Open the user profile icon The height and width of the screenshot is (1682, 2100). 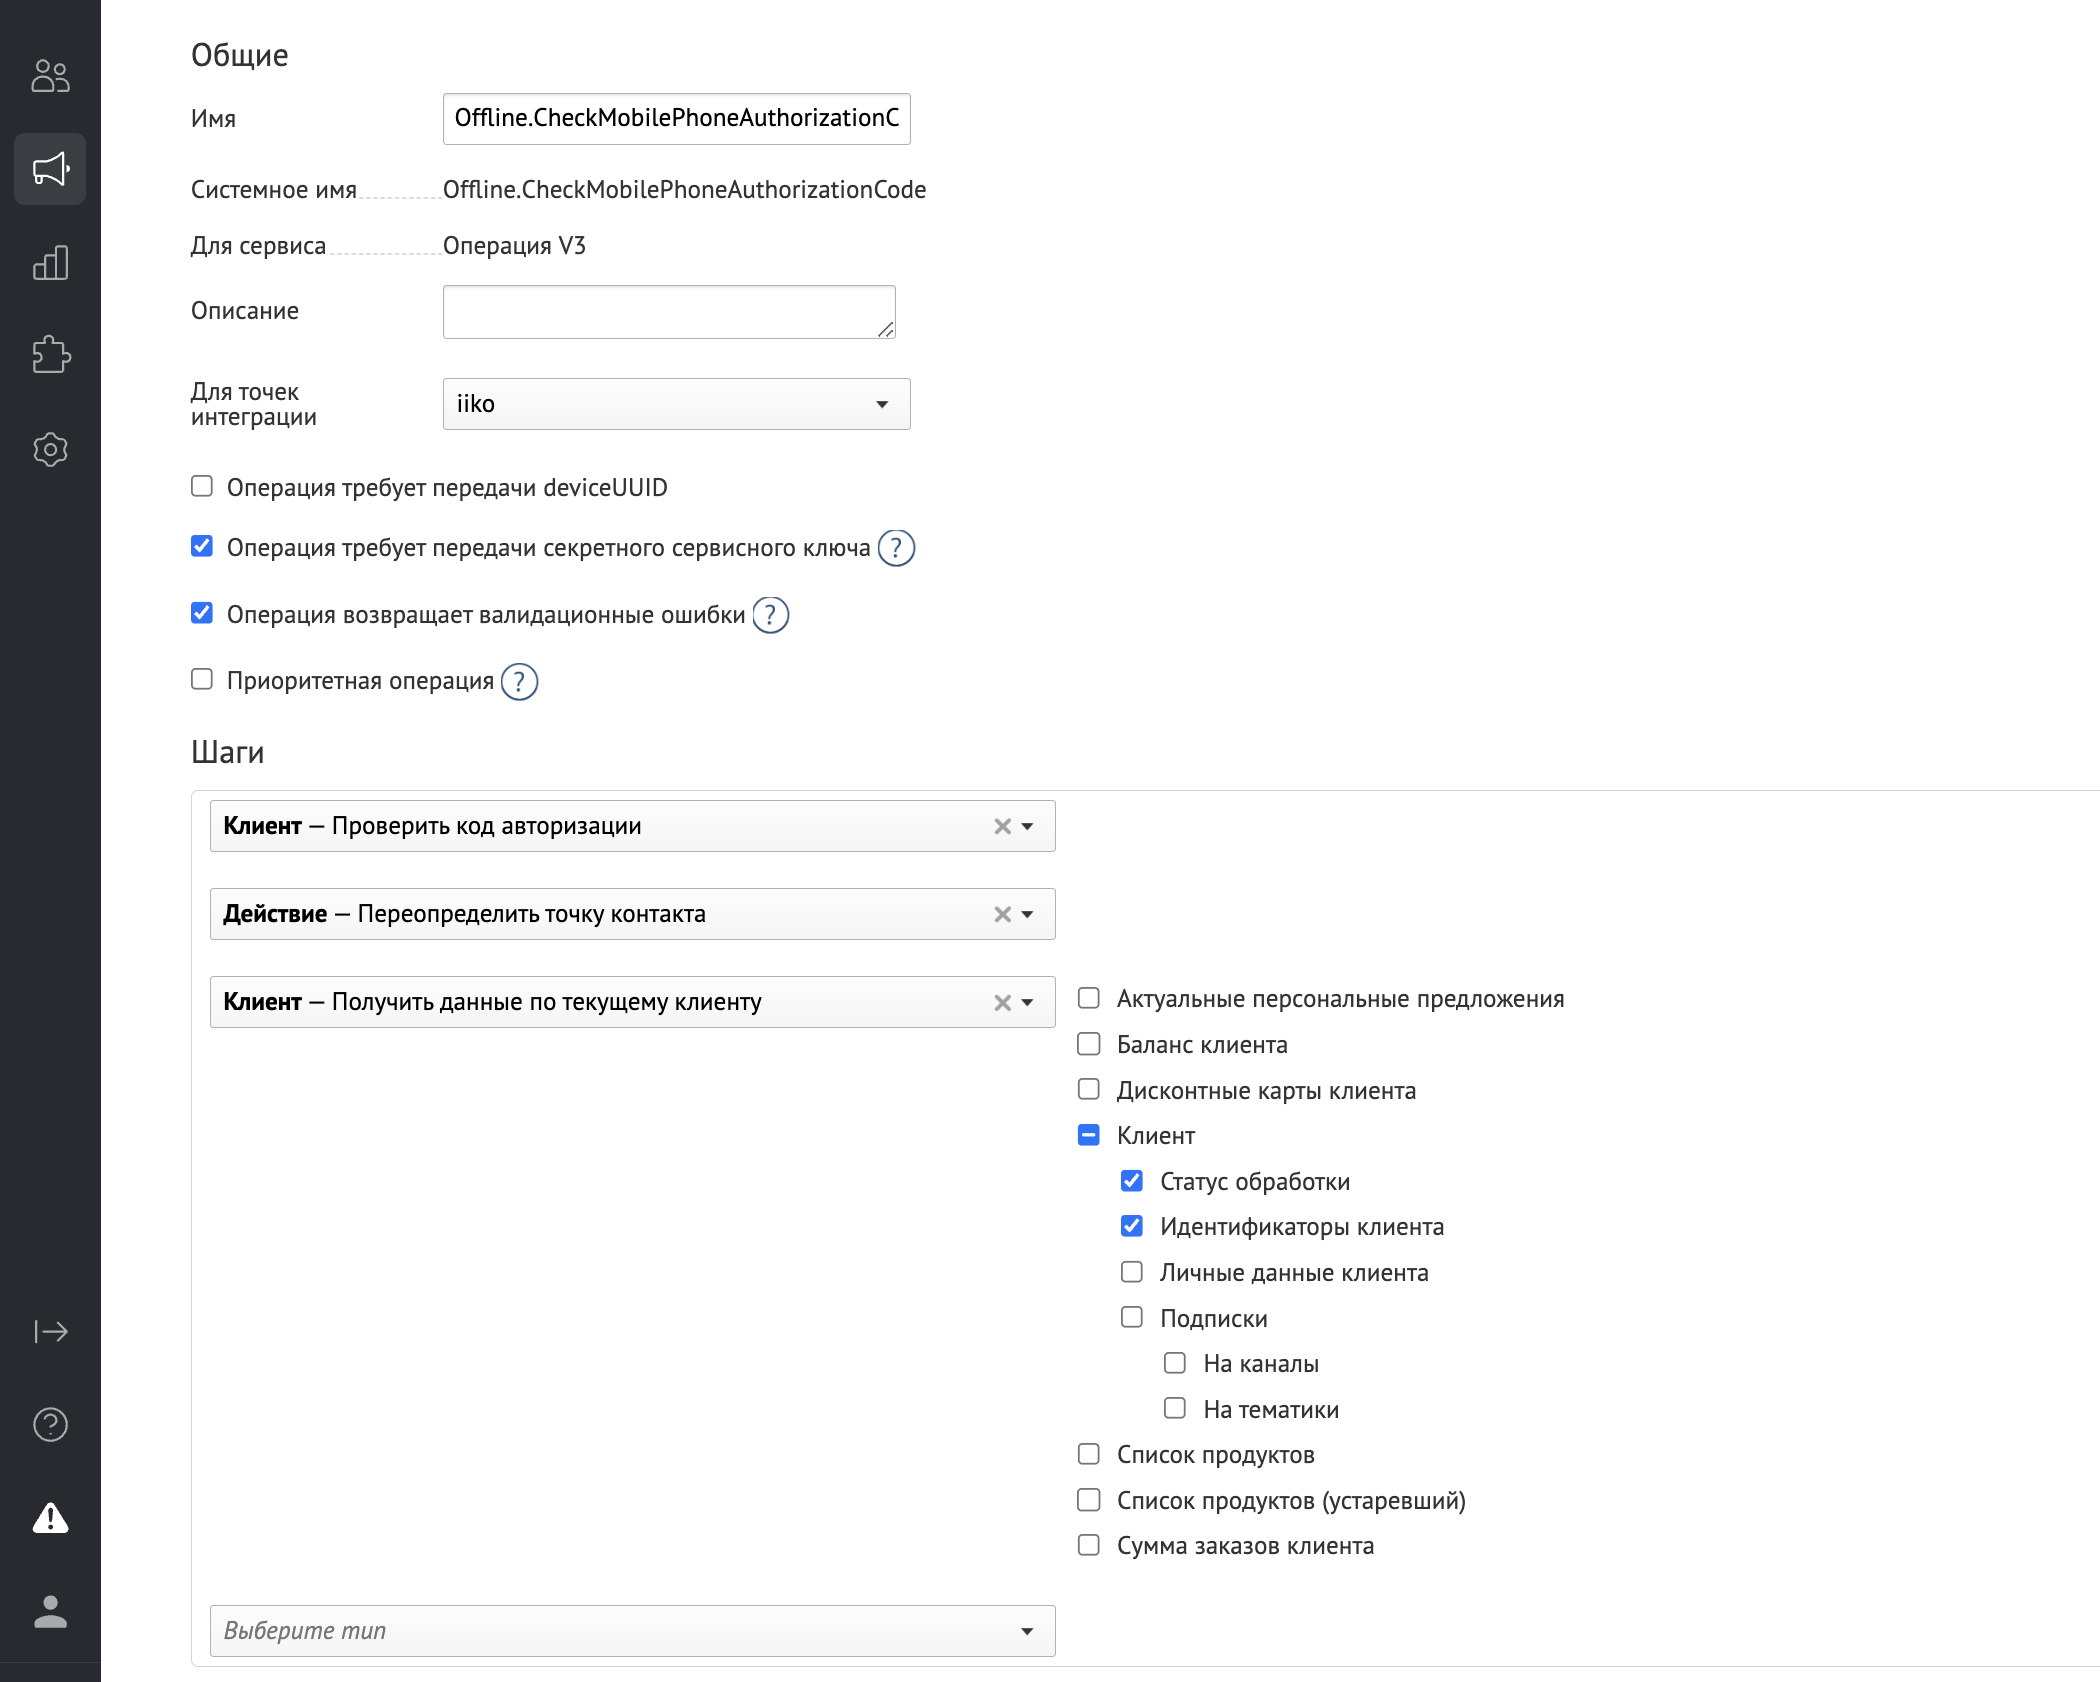pyautogui.click(x=50, y=1611)
